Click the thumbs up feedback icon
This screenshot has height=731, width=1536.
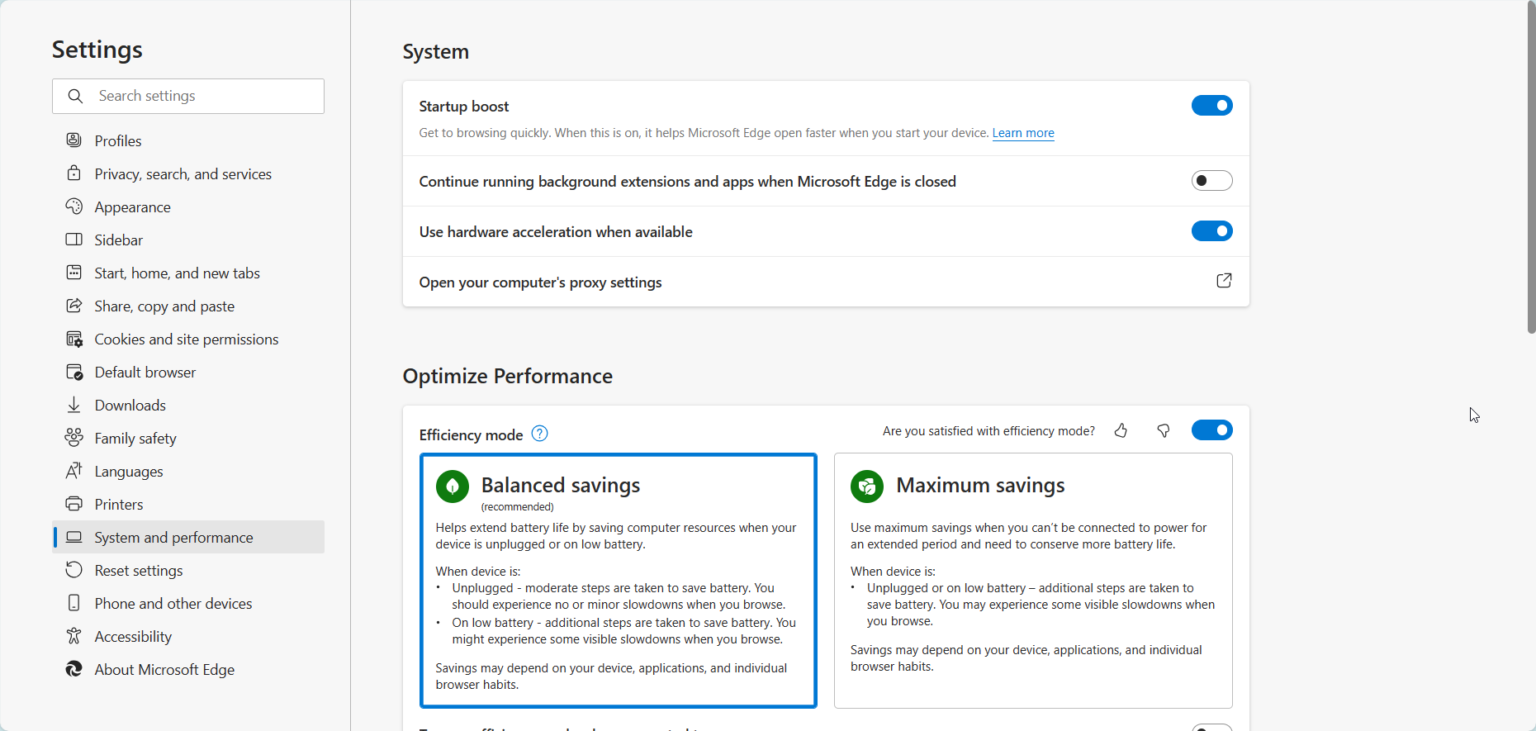click(1121, 430)
